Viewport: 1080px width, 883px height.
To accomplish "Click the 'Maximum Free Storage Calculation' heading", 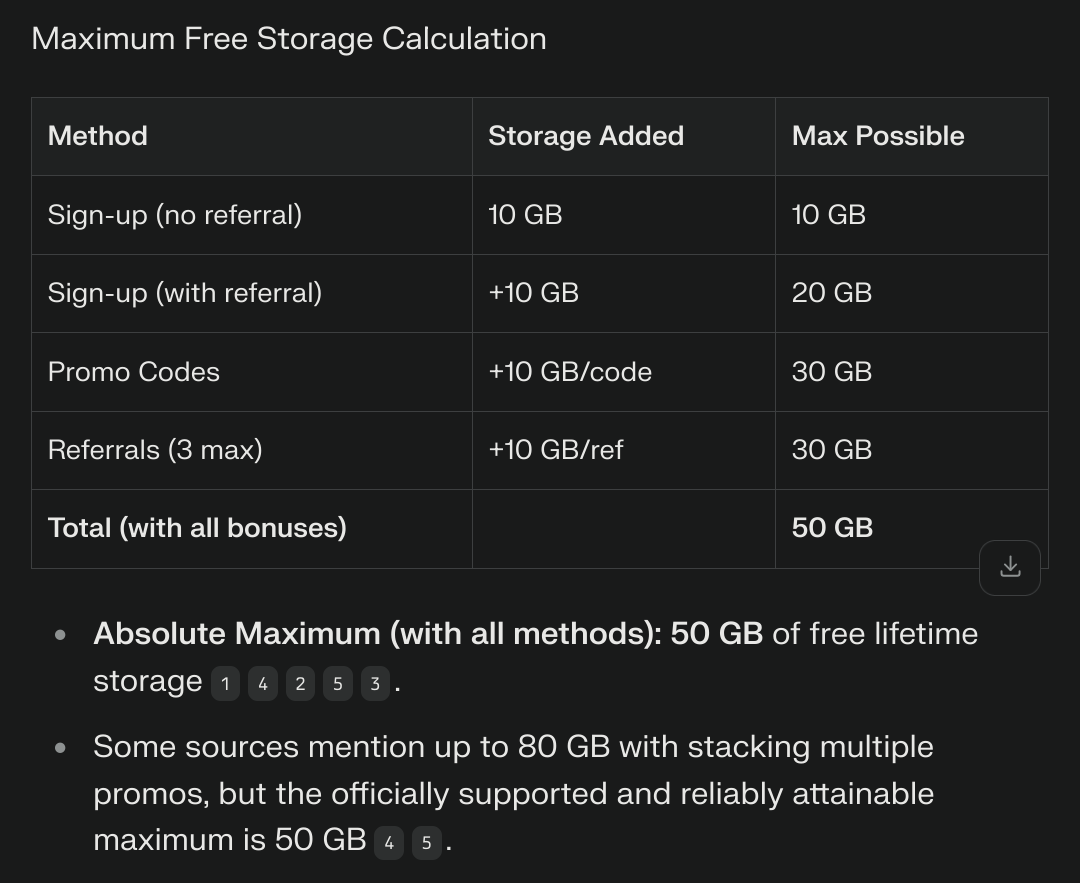I will click(x=289, y=39).
